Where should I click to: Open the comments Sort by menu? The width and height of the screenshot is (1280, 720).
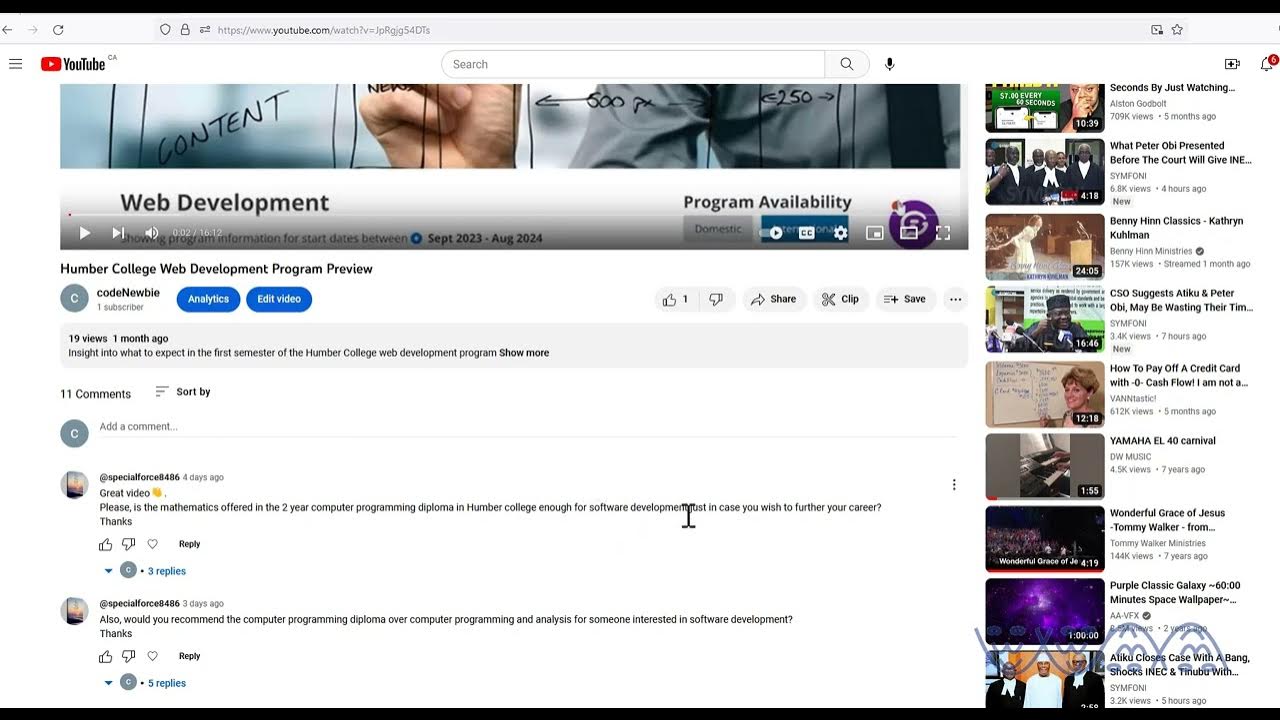183,392
